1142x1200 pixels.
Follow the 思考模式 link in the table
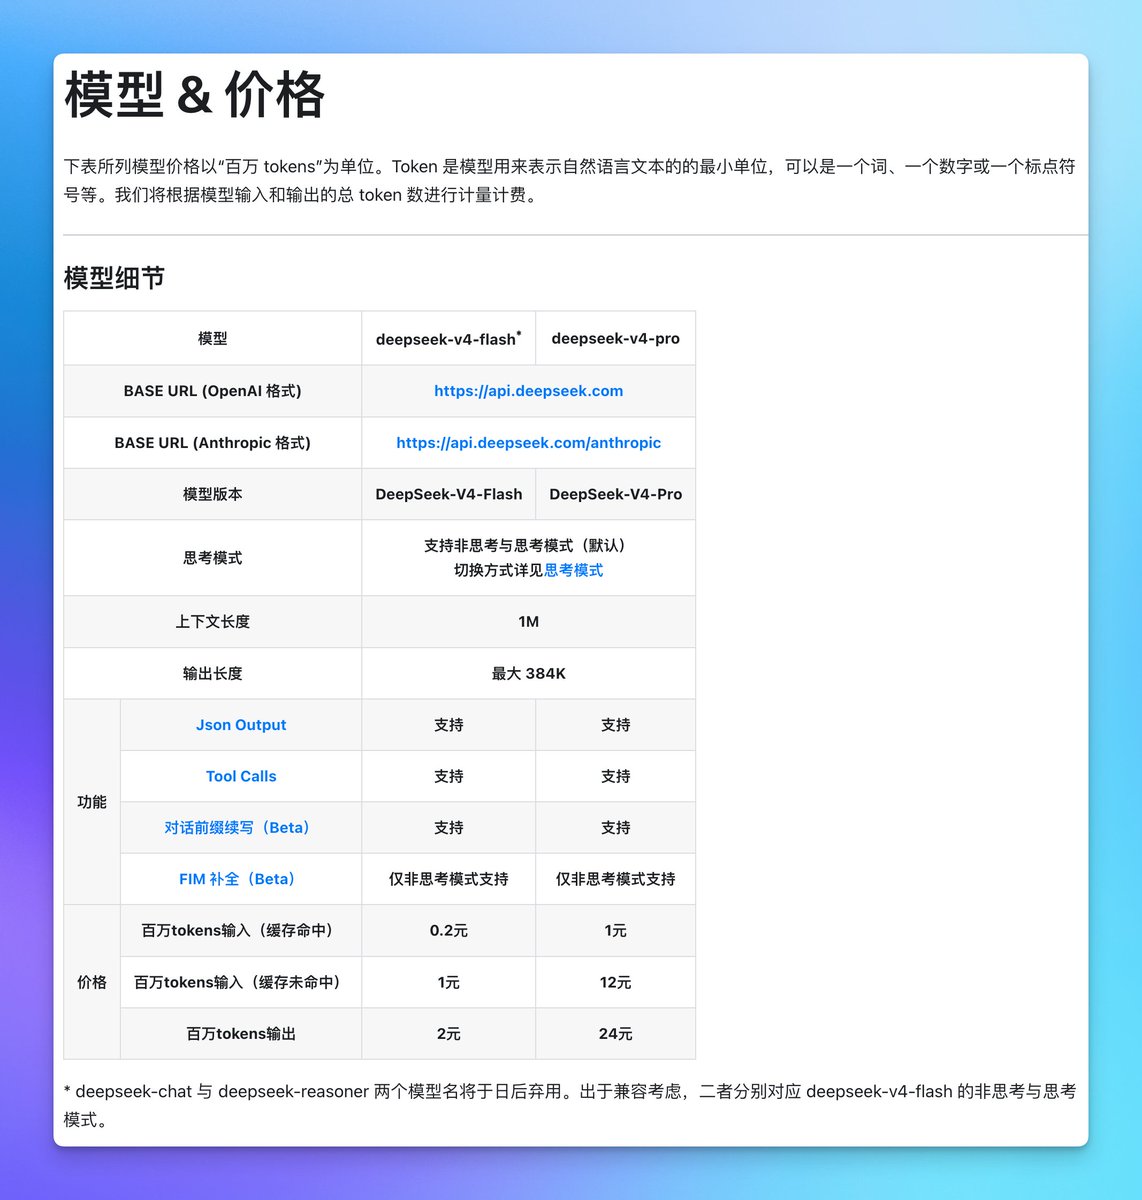573,570
